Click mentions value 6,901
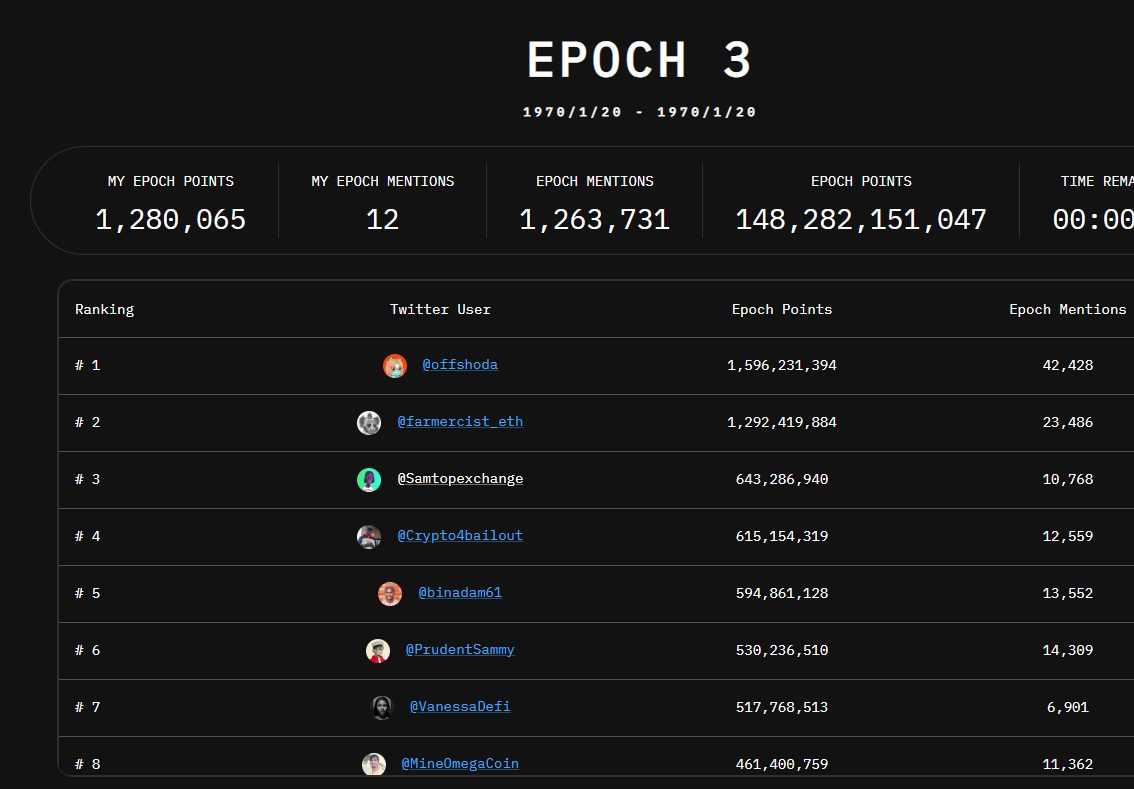The width and height of the screenshot is (1134, 789). click(x=1067, y=707)
